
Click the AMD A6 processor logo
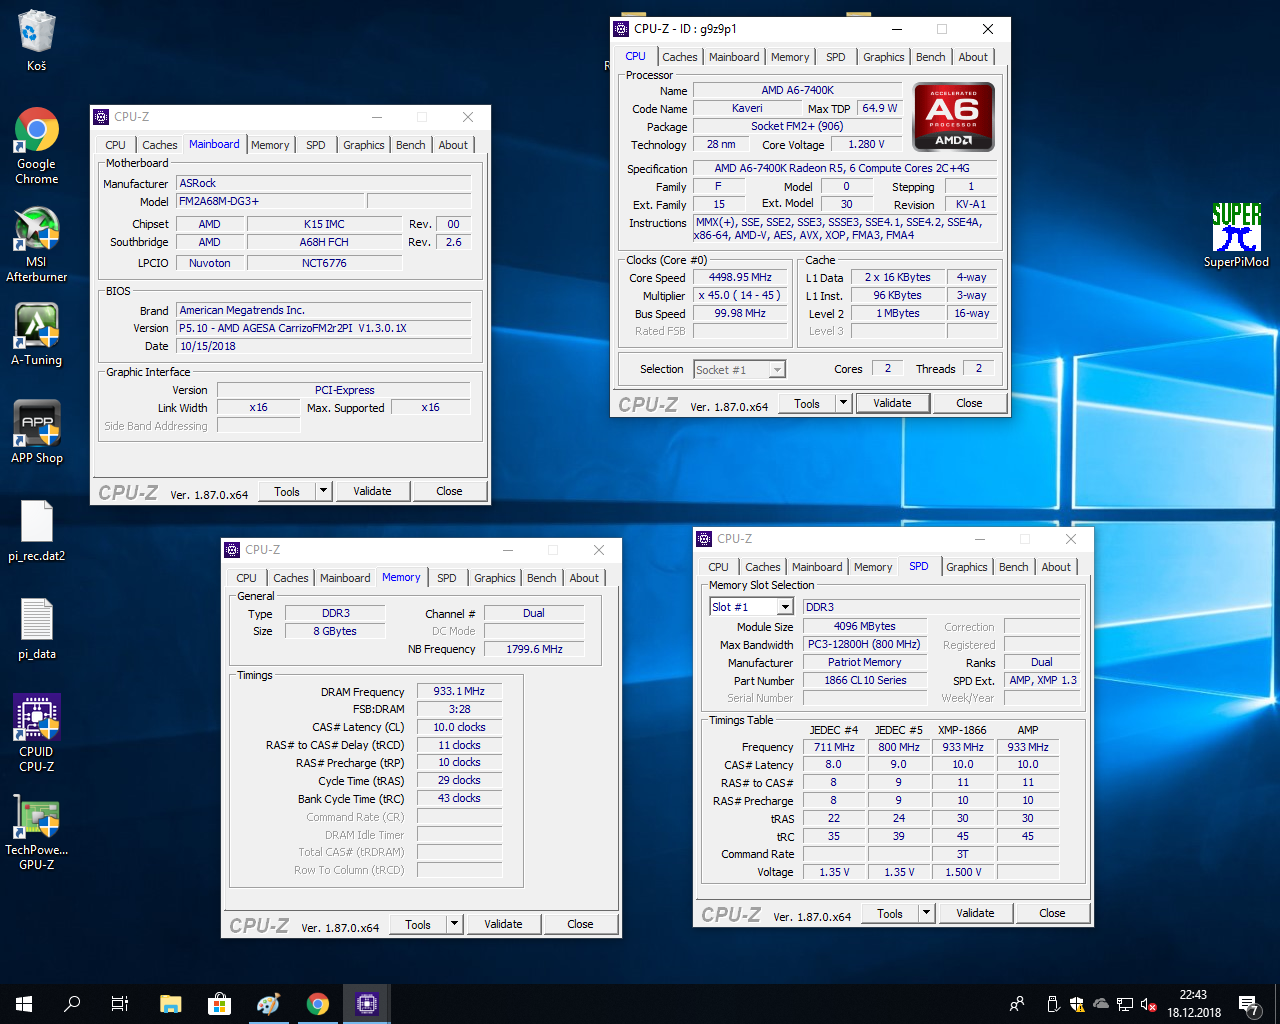954,116
